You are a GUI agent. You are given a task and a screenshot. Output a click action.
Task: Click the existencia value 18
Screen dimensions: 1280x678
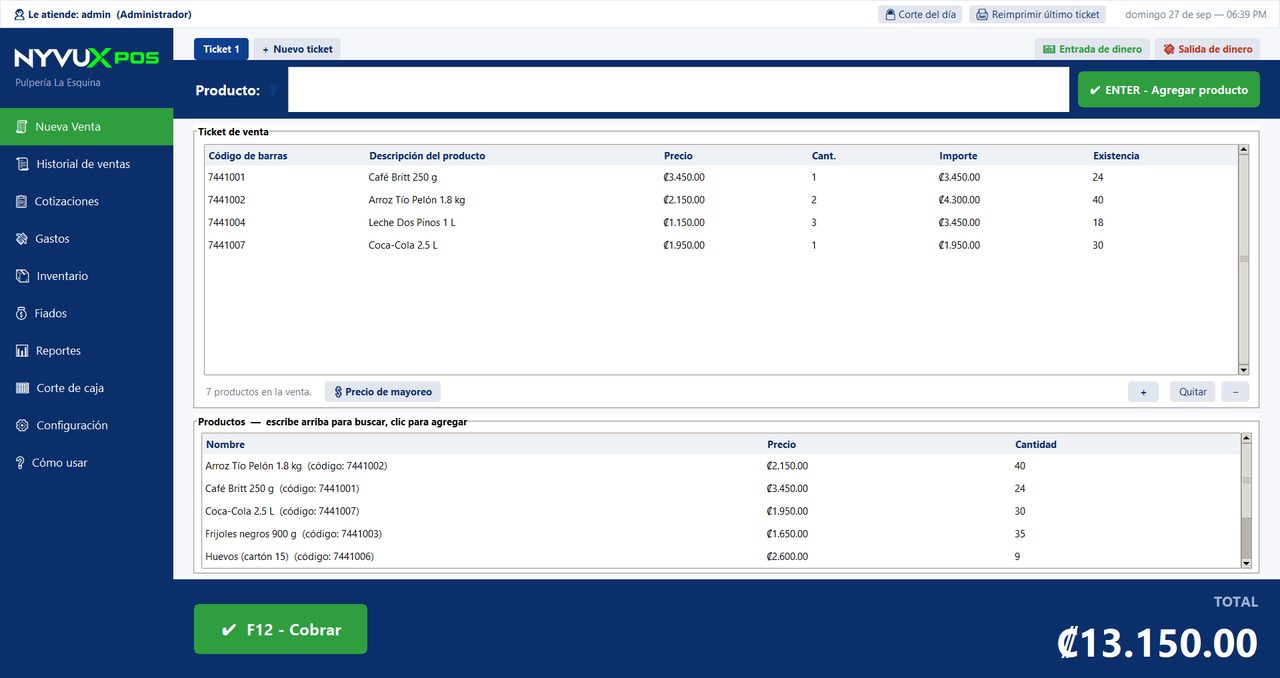[x=1098, y=223]
